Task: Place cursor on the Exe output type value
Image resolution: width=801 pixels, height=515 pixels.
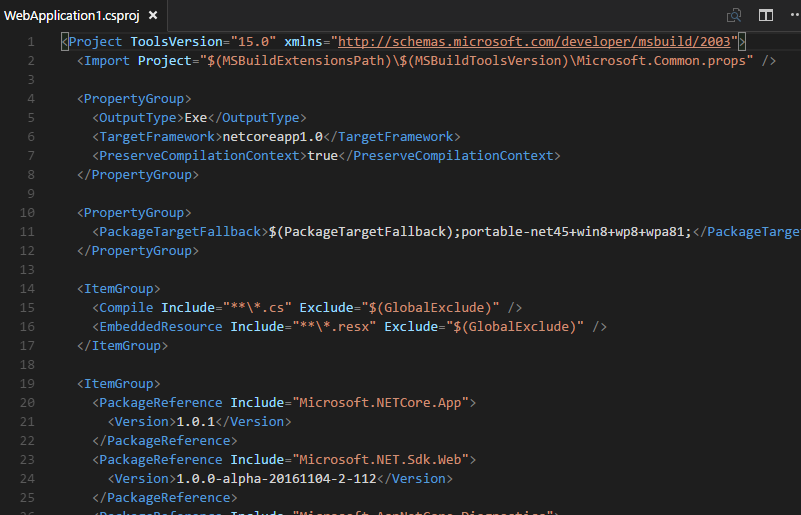Action: pyautogui.click(x=196, y=118)
